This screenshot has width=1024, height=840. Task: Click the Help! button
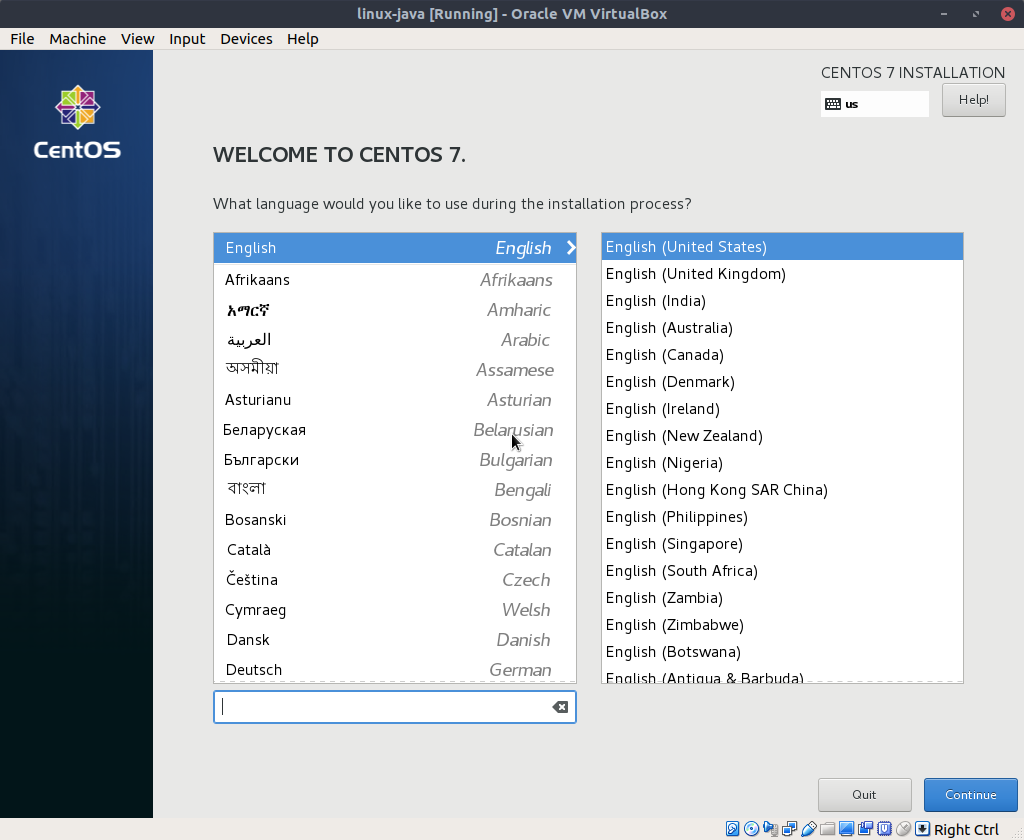[973, 100]
